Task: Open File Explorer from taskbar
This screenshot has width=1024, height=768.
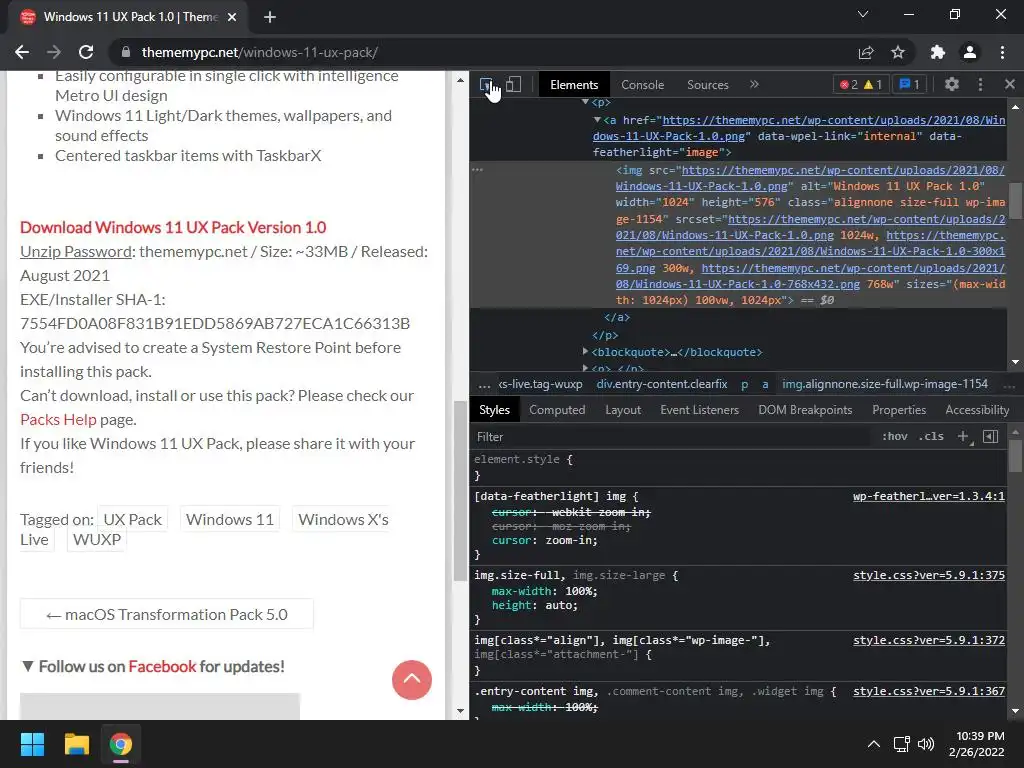Action: click(x=76, y=744)
